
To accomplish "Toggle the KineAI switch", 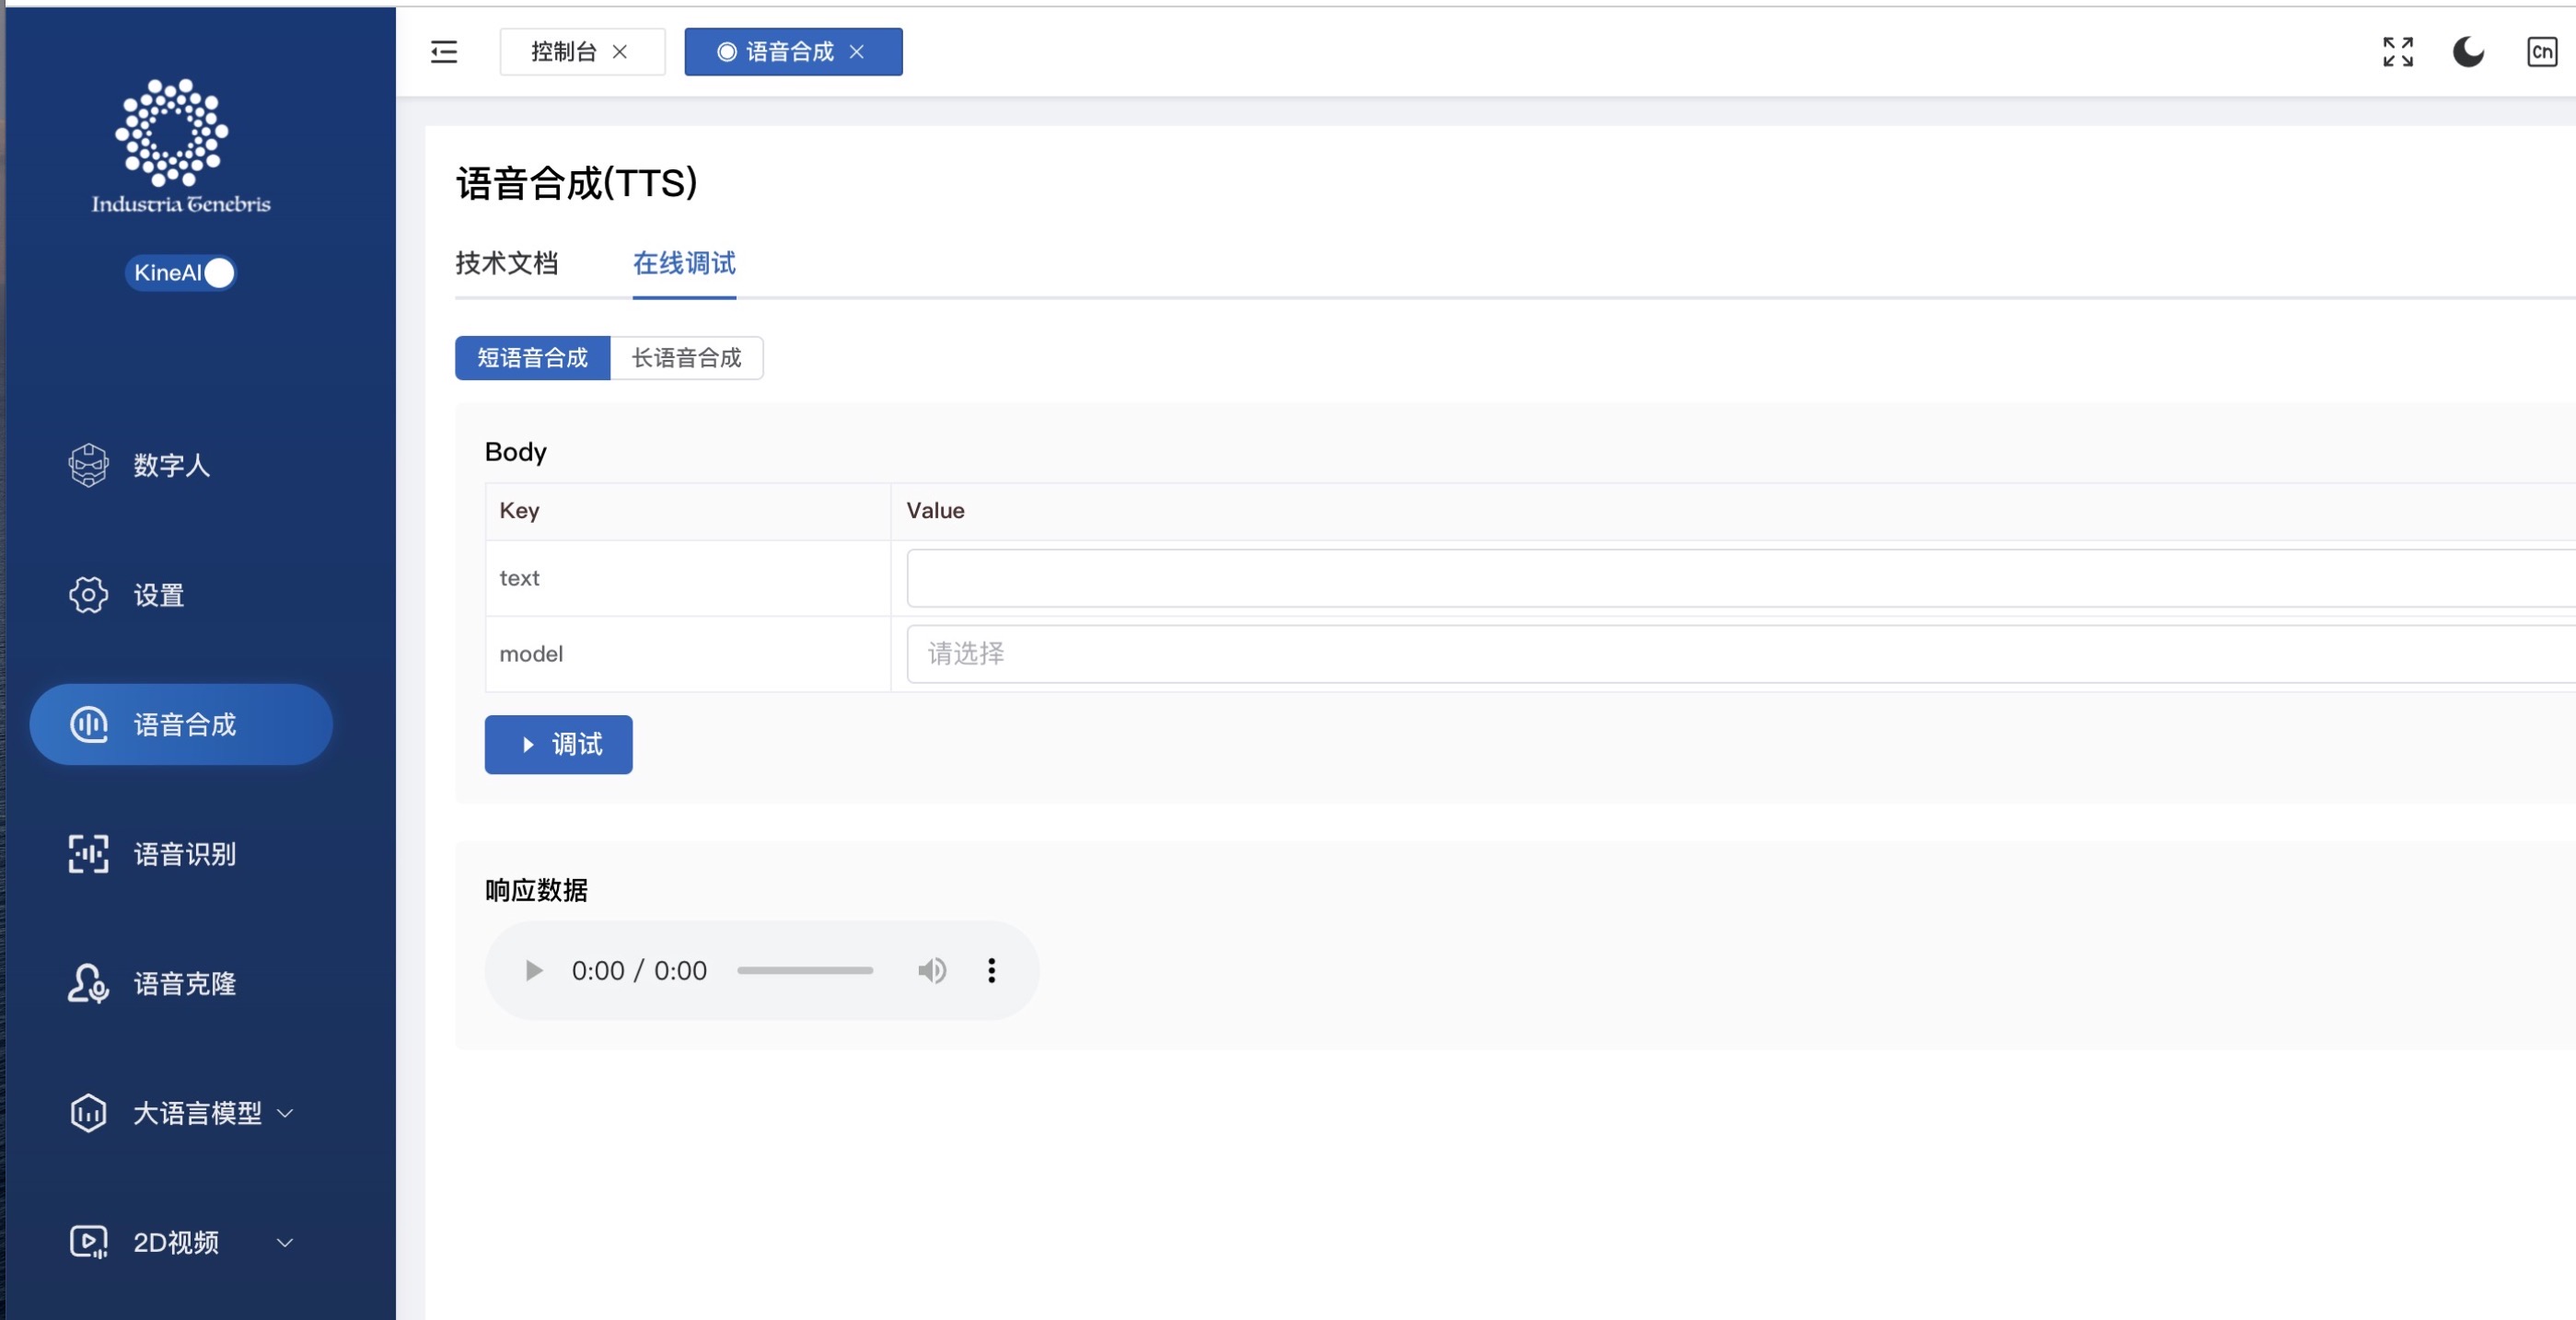I will [x=181, y=272].
